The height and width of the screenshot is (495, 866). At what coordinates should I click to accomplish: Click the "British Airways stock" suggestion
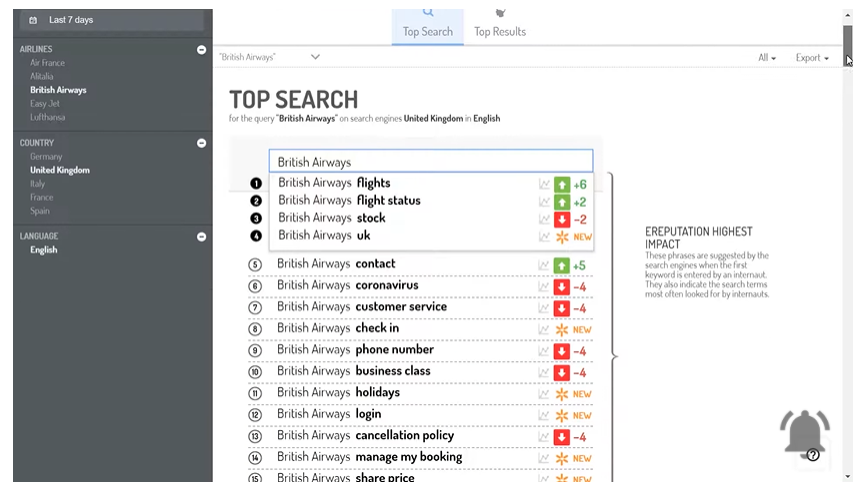tap(332, 218)
